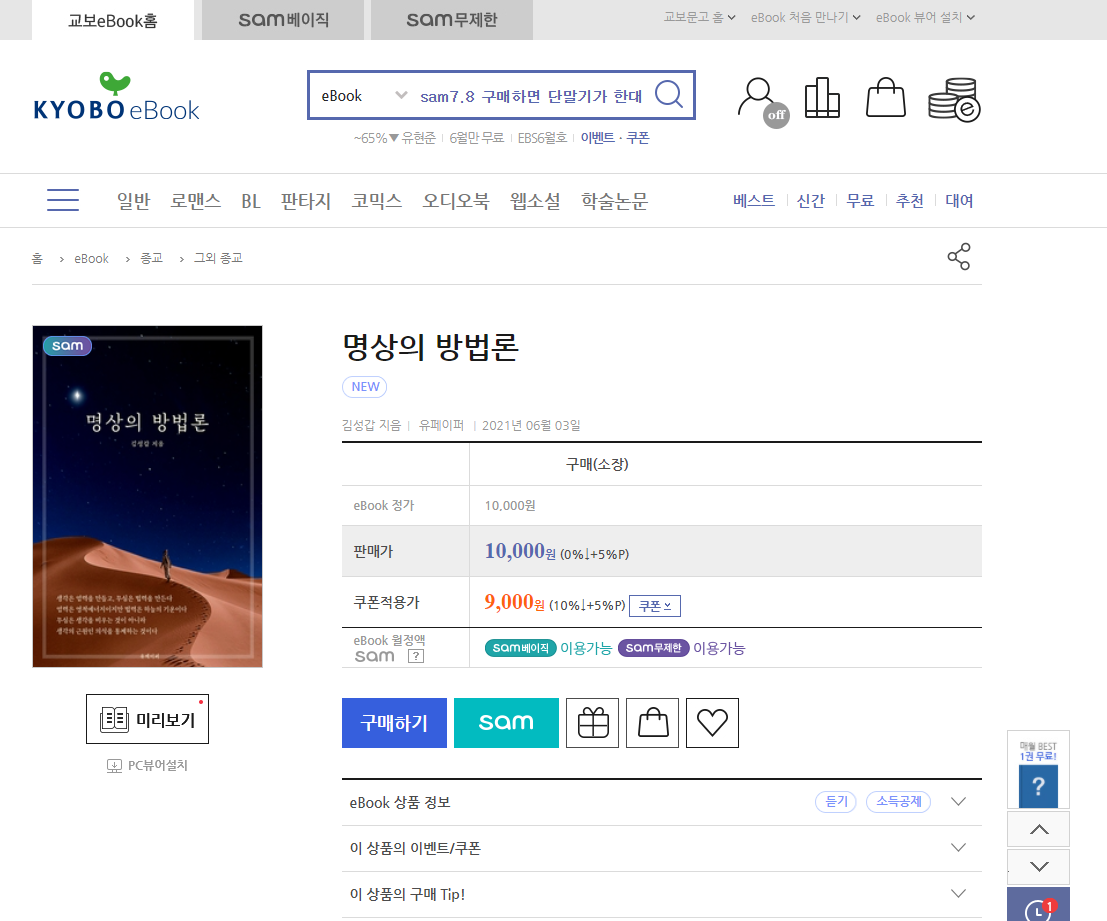The height and width of the screenshot is (921, 1107).
Task: Open the eBook 처음 만나기 dropdown
Action: click(806, 17)
